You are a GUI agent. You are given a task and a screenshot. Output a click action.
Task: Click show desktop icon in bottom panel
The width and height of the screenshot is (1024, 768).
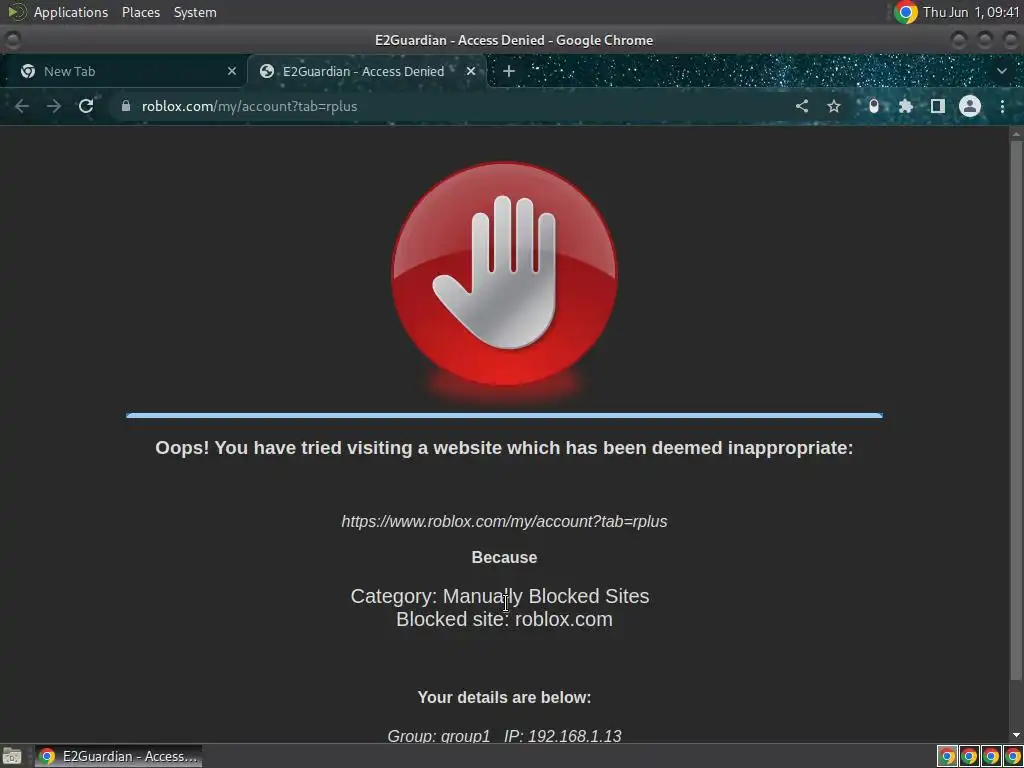(12, 756)
